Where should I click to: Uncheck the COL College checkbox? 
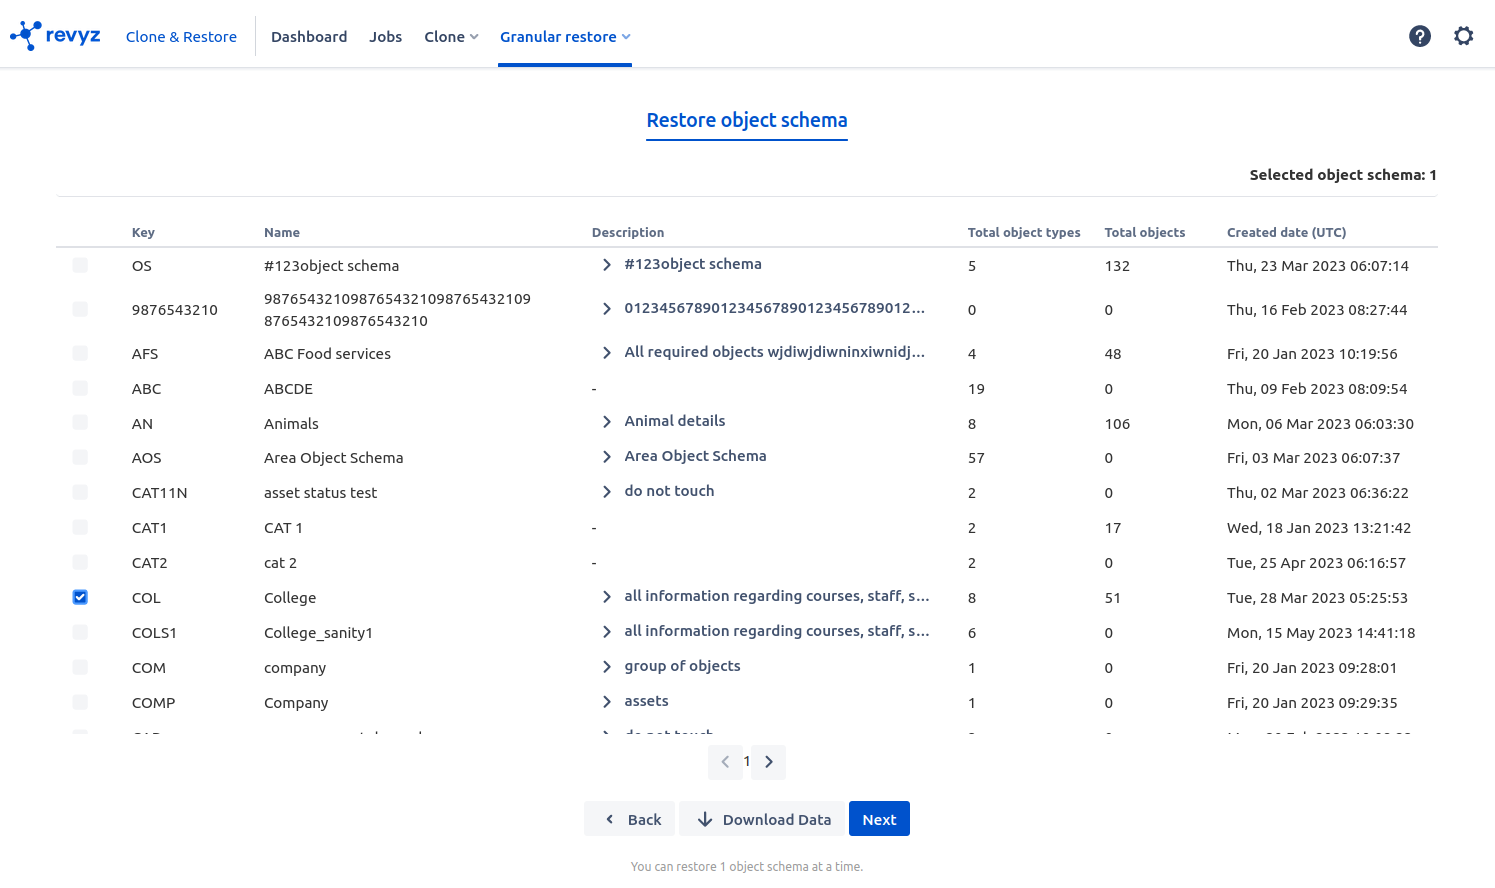pyautogui.click(x=80, y=597)
